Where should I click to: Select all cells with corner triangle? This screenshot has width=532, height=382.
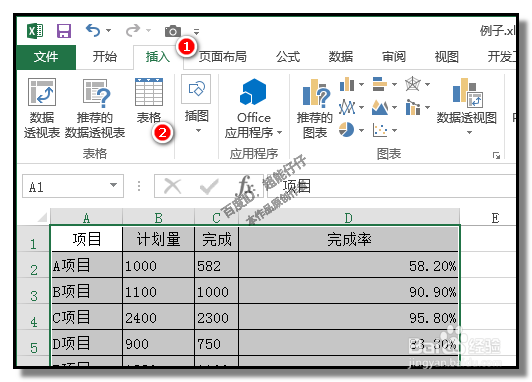coord(42,217)
